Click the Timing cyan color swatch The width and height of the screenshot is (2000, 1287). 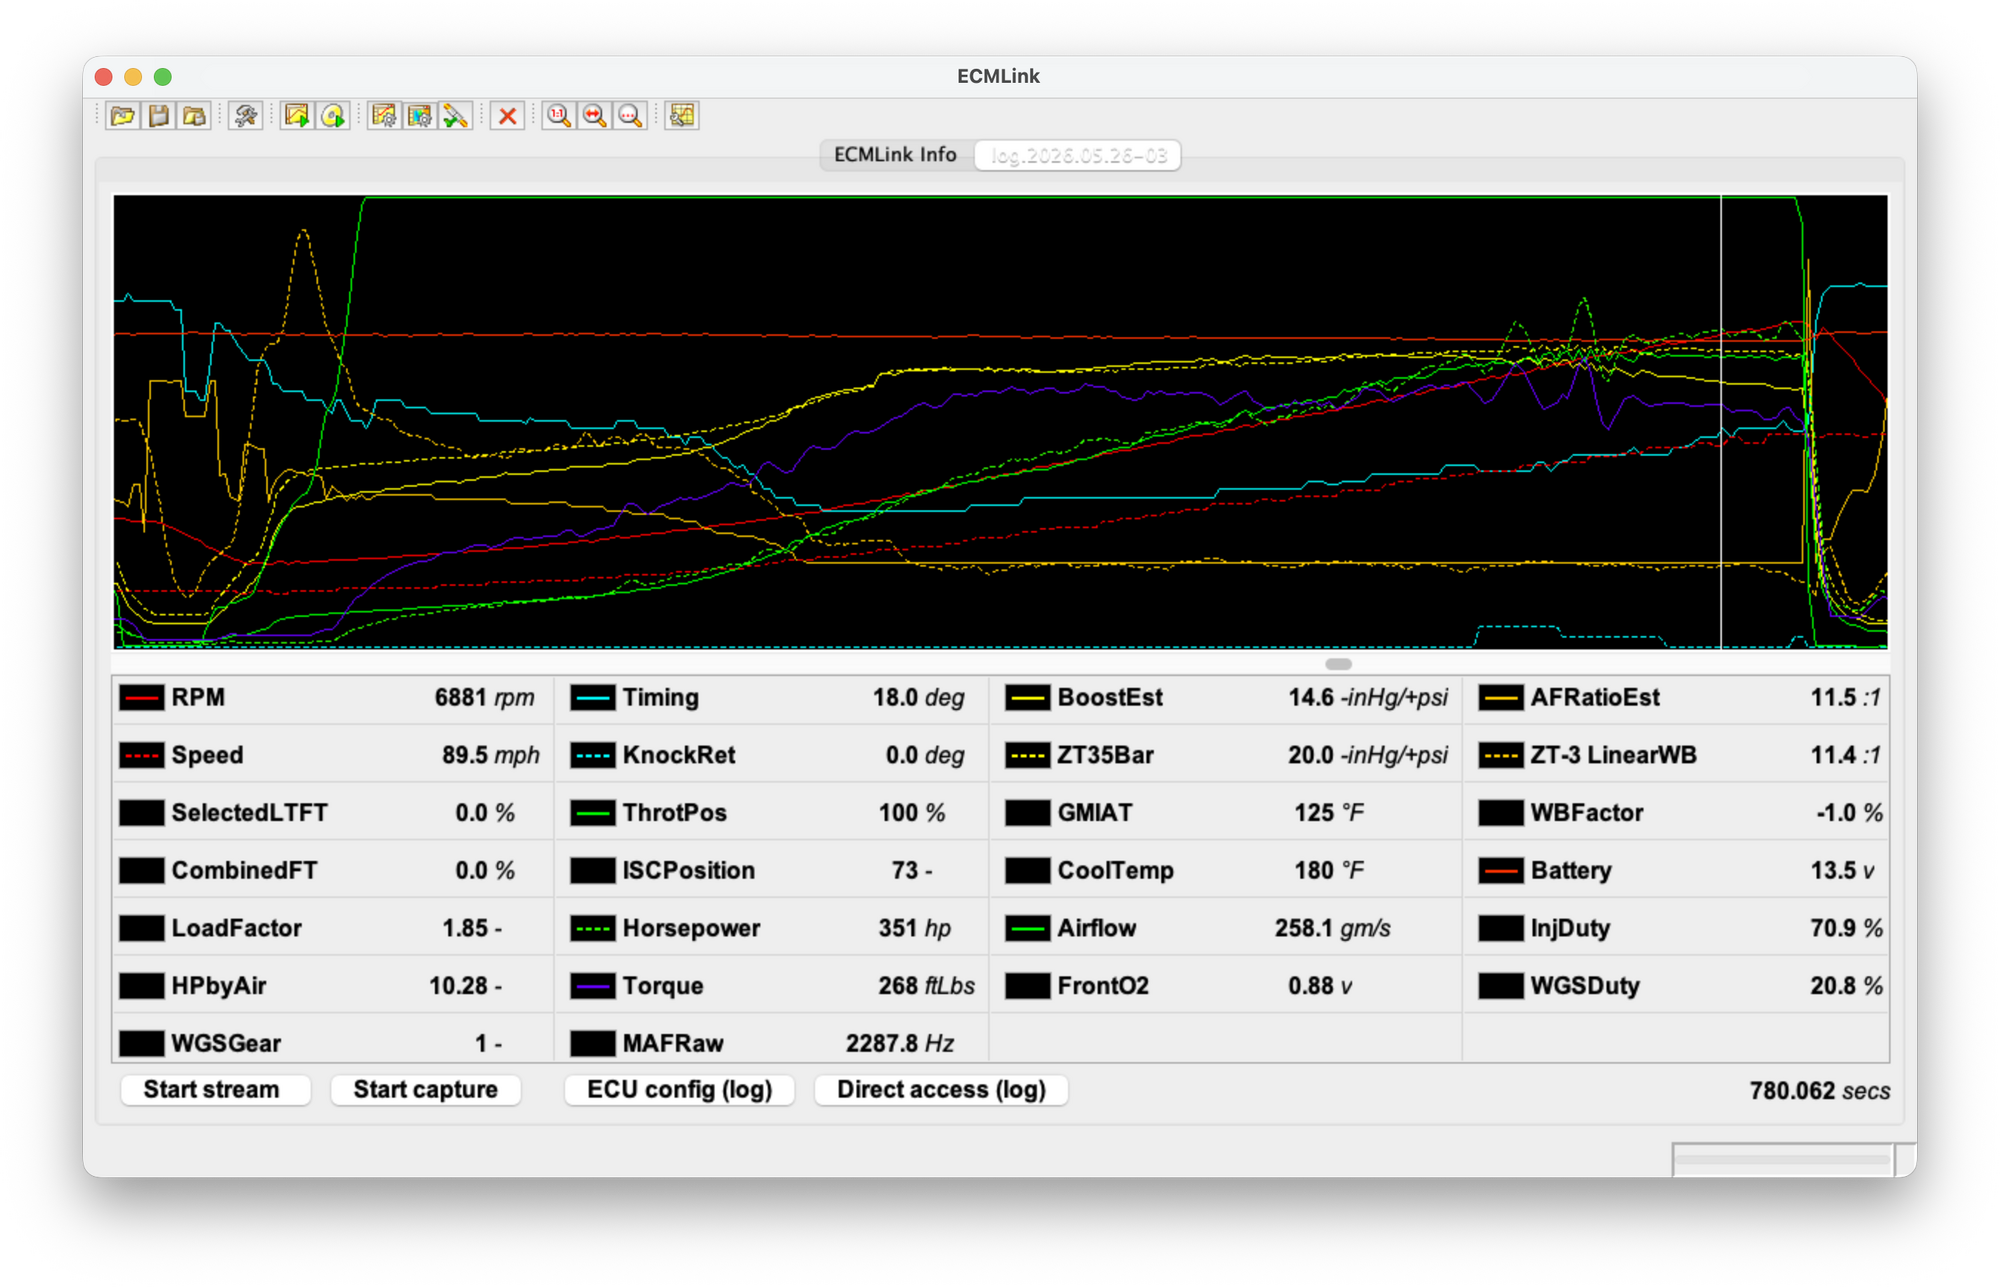593,698
